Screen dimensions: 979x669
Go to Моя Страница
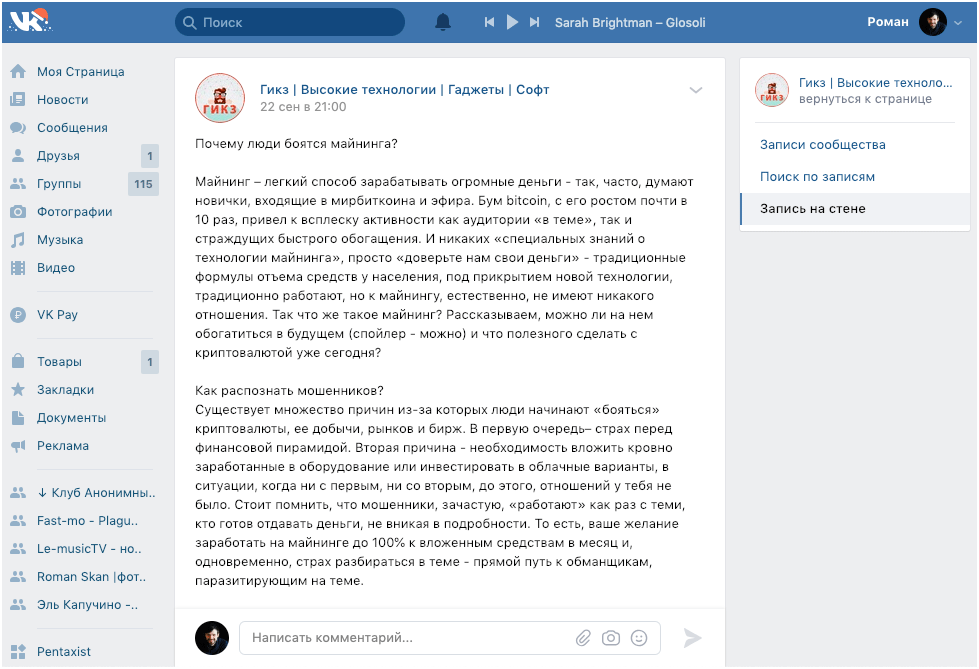81,72
